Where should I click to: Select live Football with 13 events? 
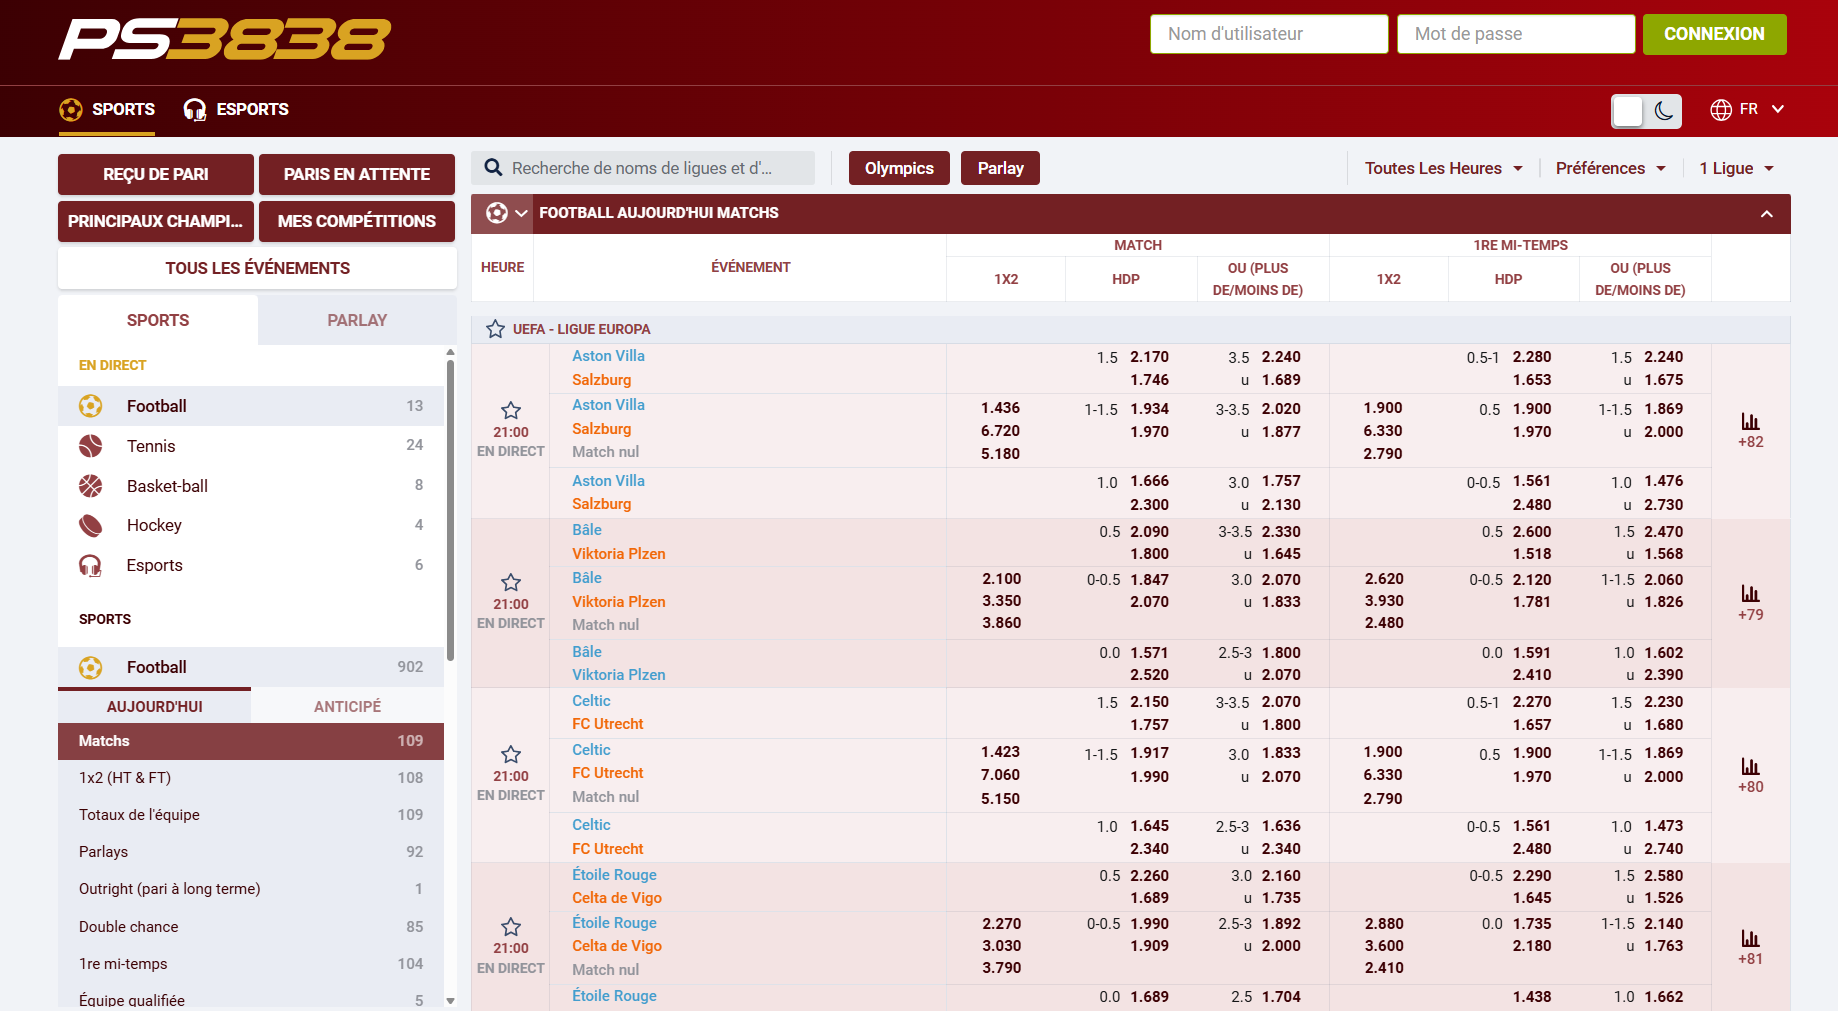pos(251,406)
